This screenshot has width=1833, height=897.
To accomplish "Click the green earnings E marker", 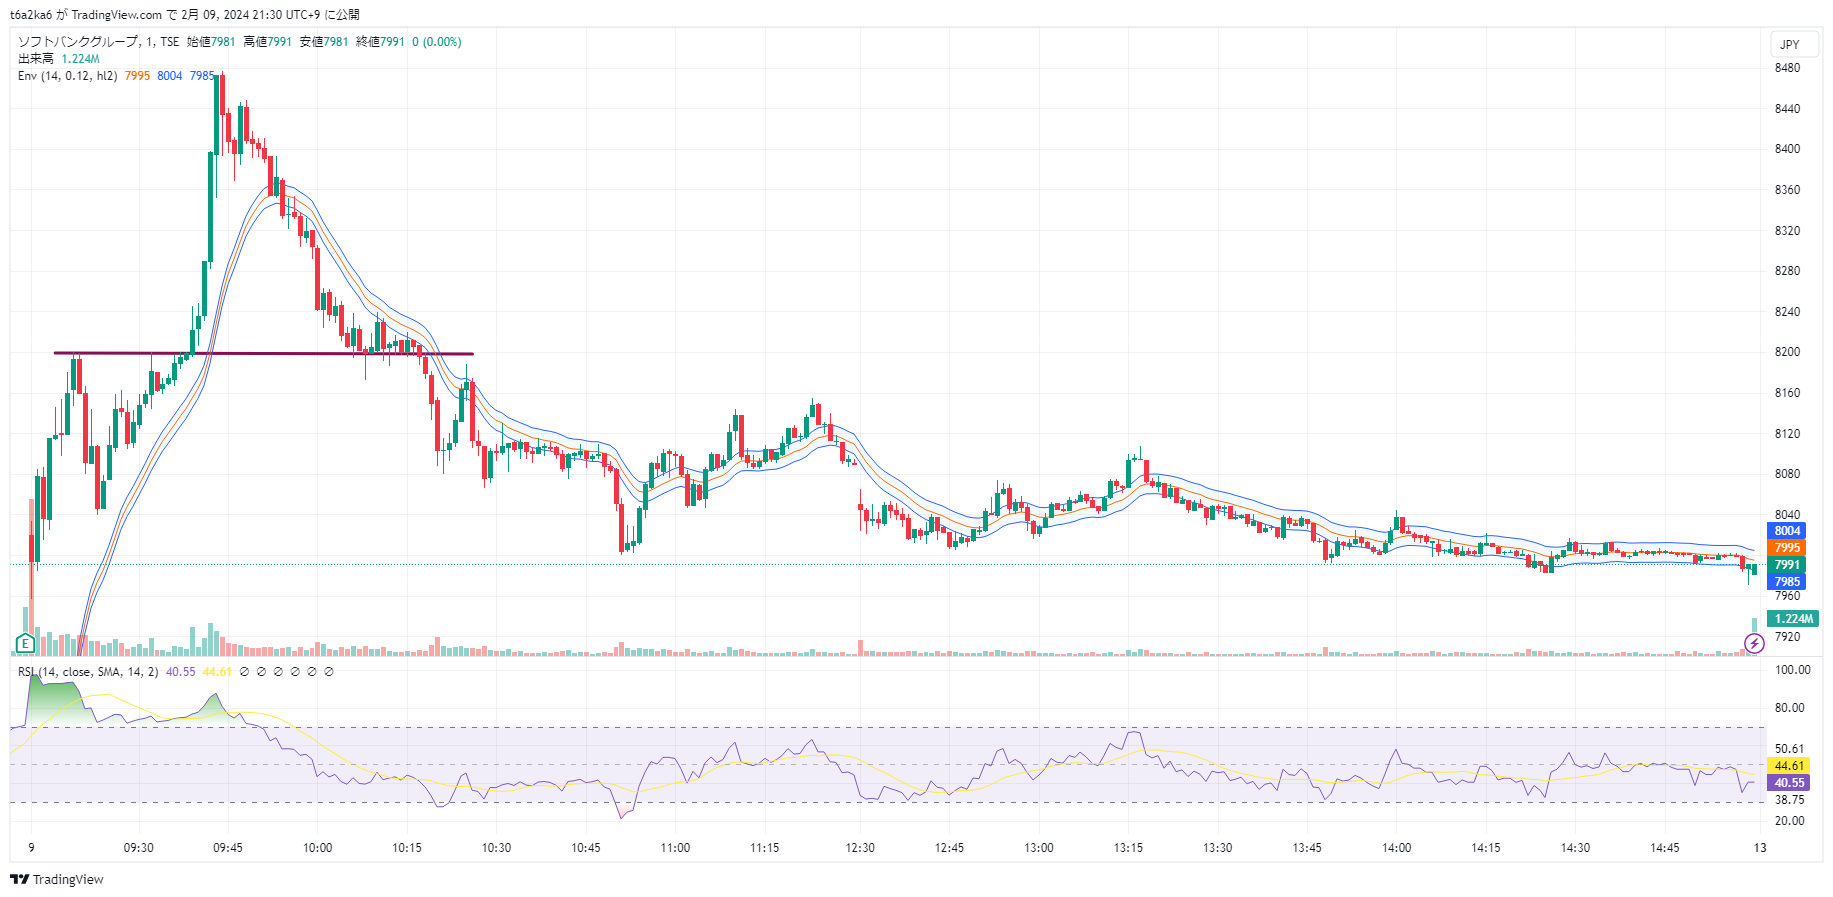I will point(25,643).
